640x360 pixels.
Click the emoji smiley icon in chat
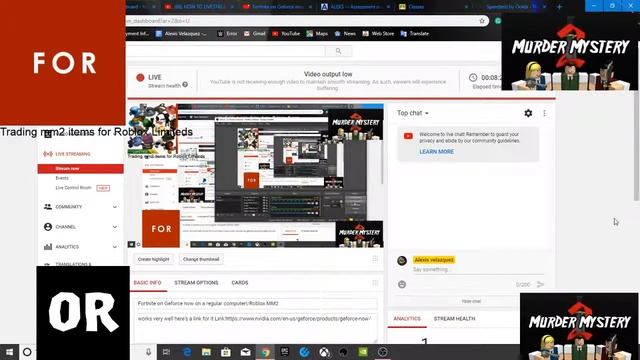pyautogui.click(x=402, y=284)
